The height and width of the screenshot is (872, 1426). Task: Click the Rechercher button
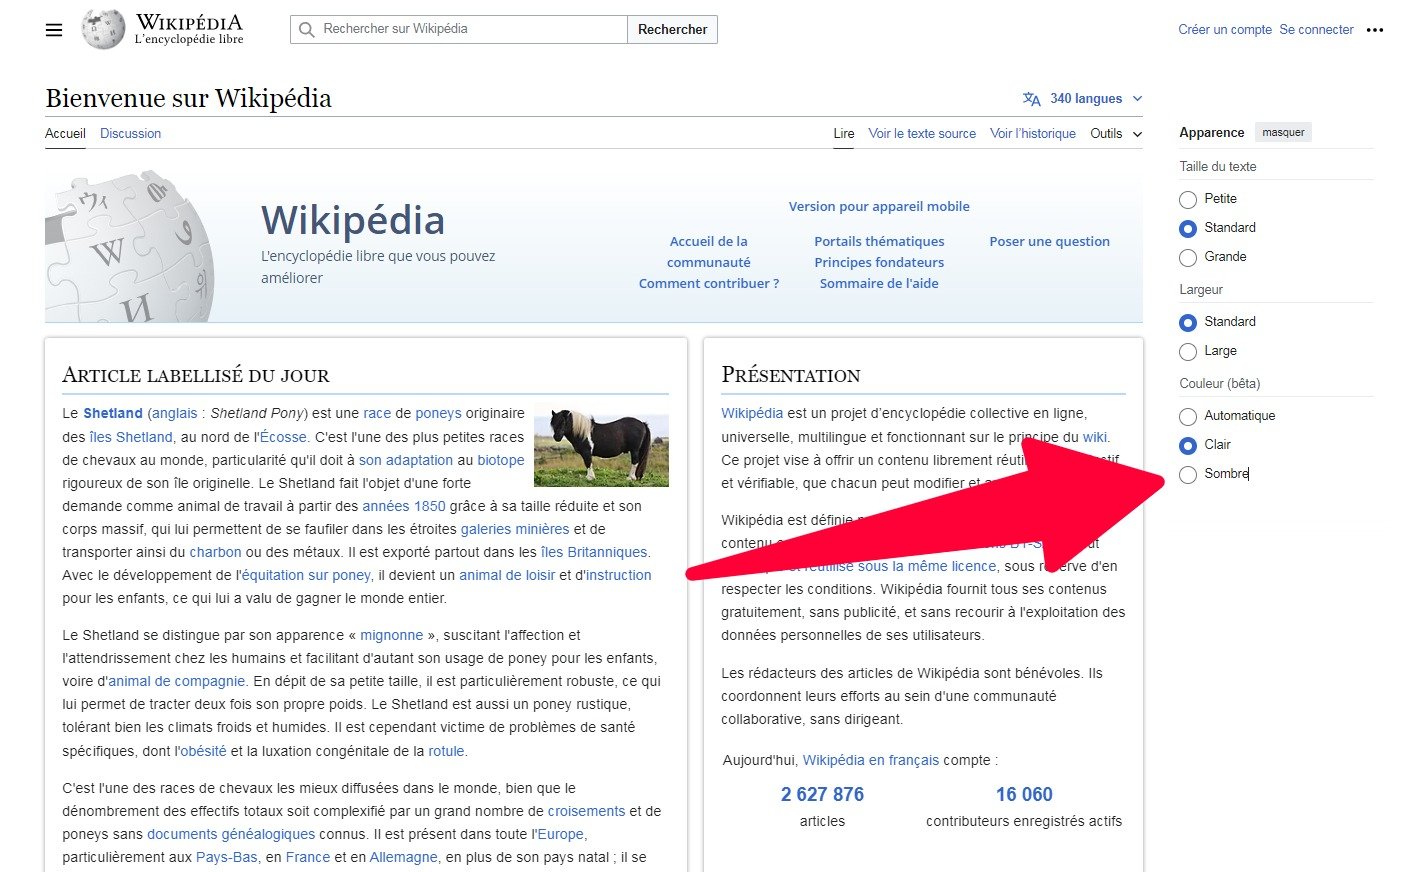(x=672, y=29)
